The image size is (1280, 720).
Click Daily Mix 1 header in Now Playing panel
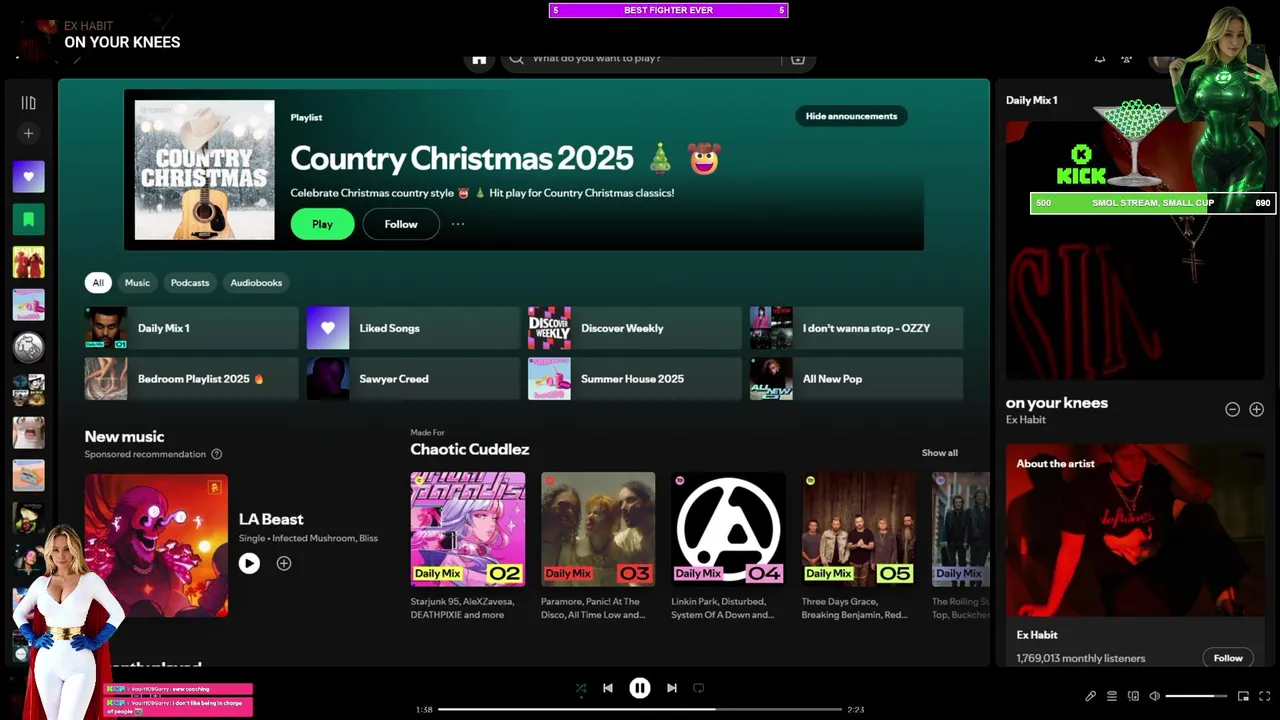[1032, 100]
